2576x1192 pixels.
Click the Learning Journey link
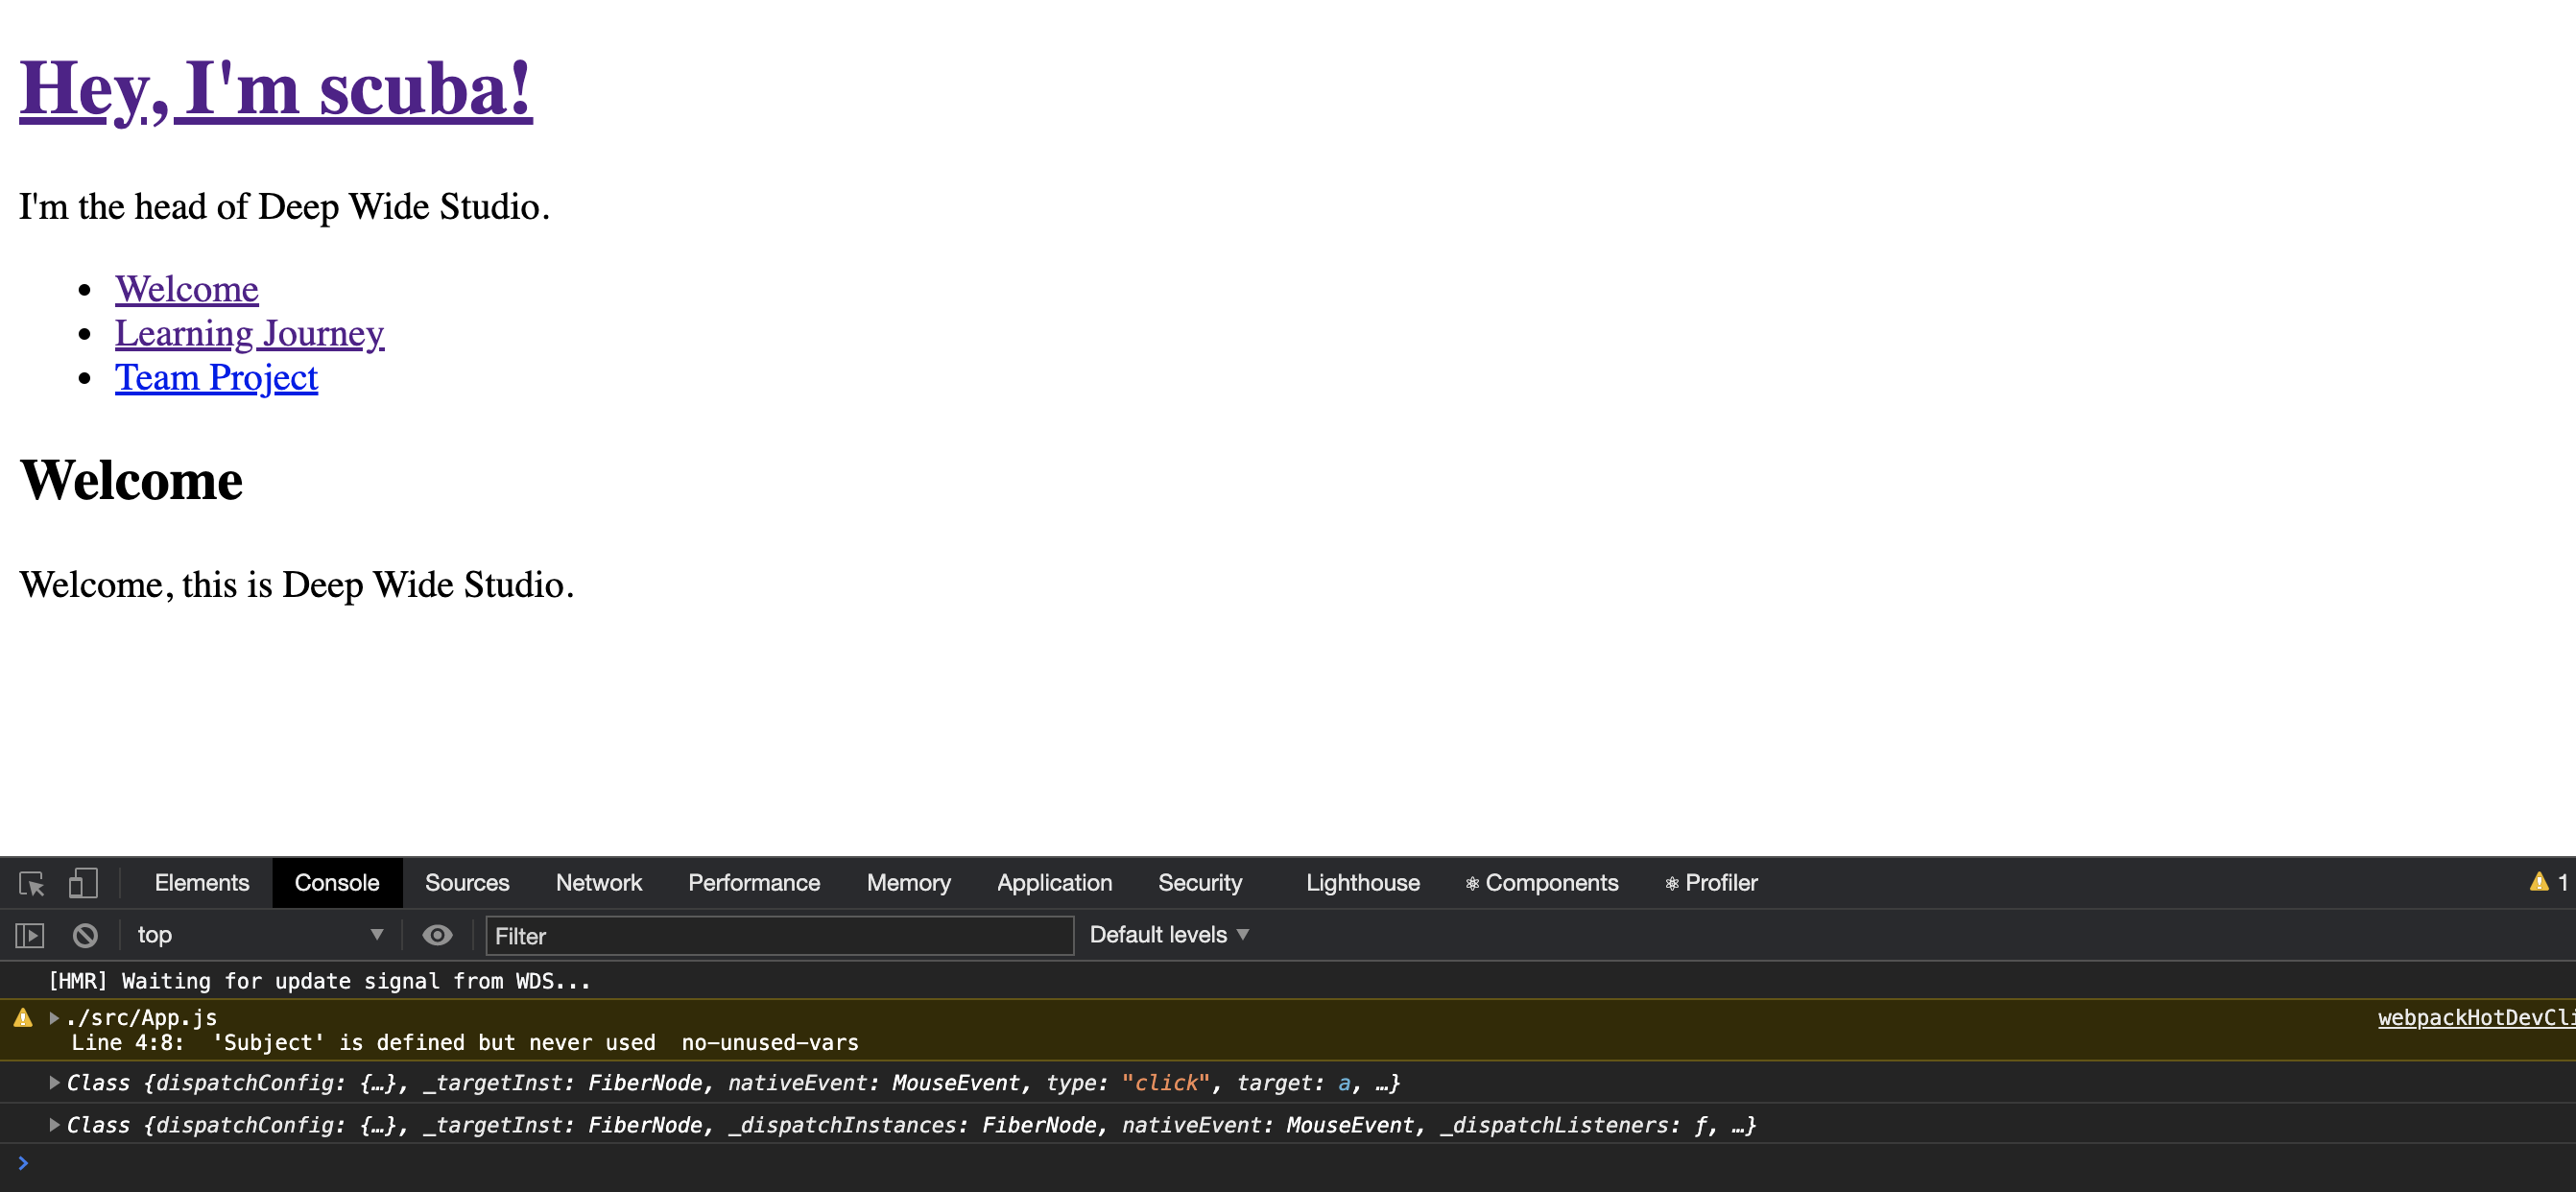pos(249,333)
